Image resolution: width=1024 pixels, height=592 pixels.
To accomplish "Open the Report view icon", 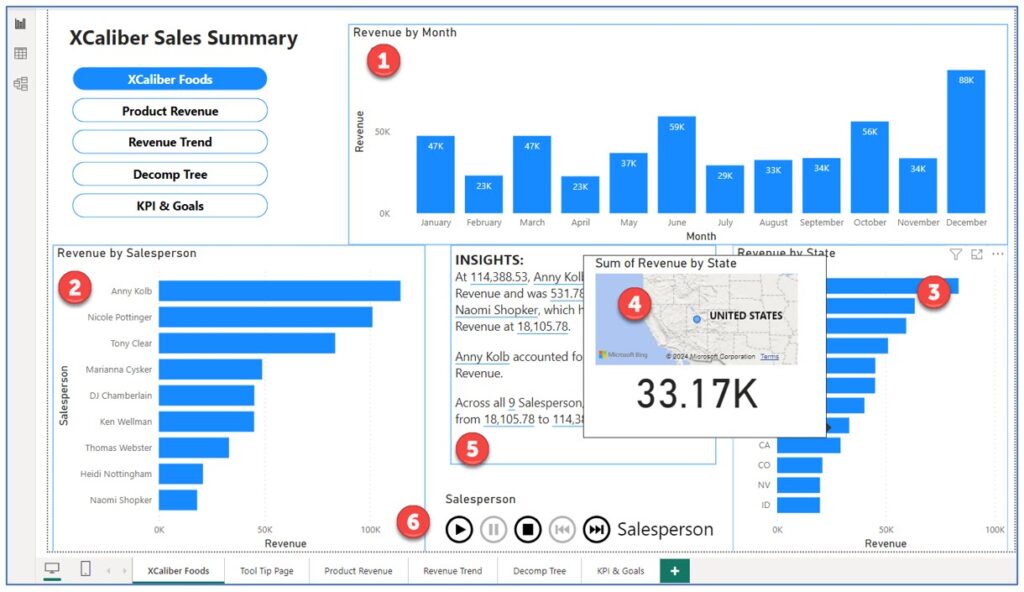I will point(21,24).
